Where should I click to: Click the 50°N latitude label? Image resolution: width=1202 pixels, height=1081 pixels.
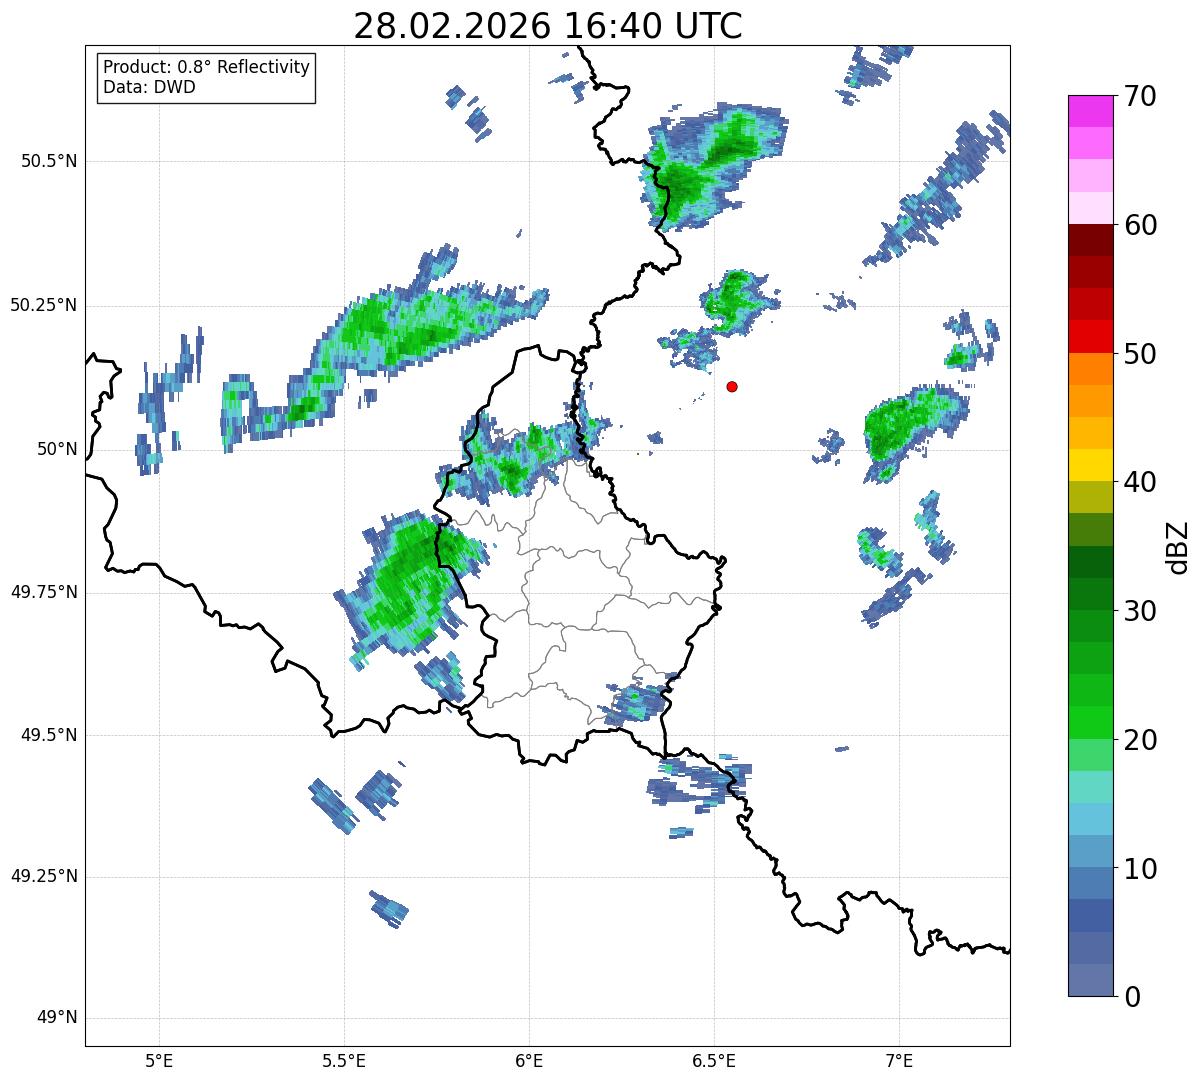coord(57,449)
